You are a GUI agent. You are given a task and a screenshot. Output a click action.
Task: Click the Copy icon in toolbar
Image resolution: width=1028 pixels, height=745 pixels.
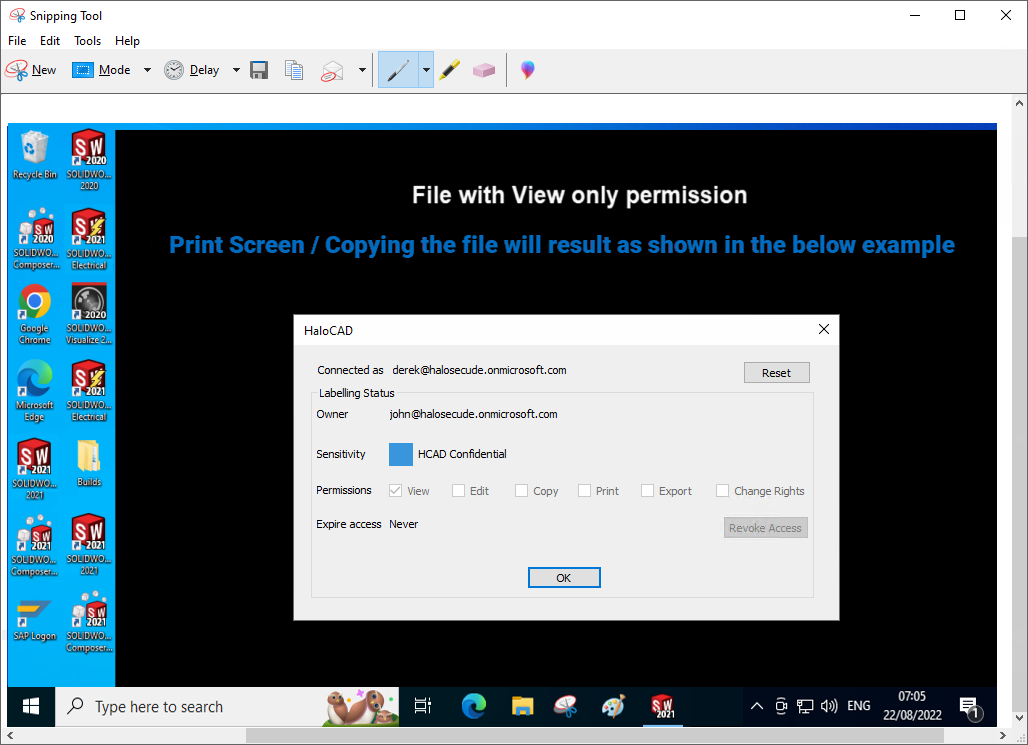point(293,70)
